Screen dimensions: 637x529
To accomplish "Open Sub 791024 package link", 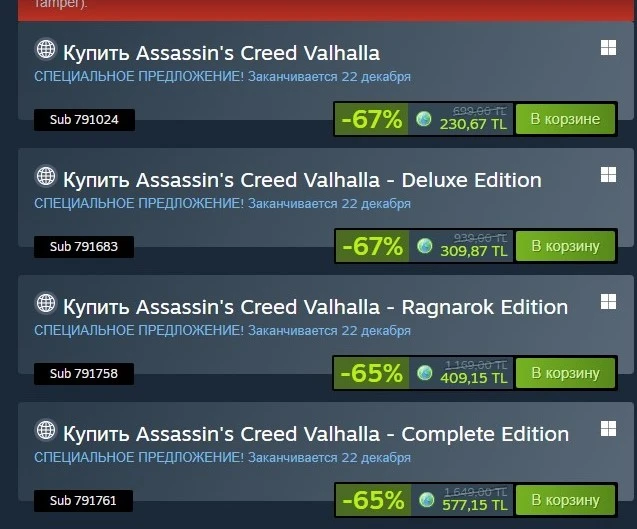I will tap(84, 120).
